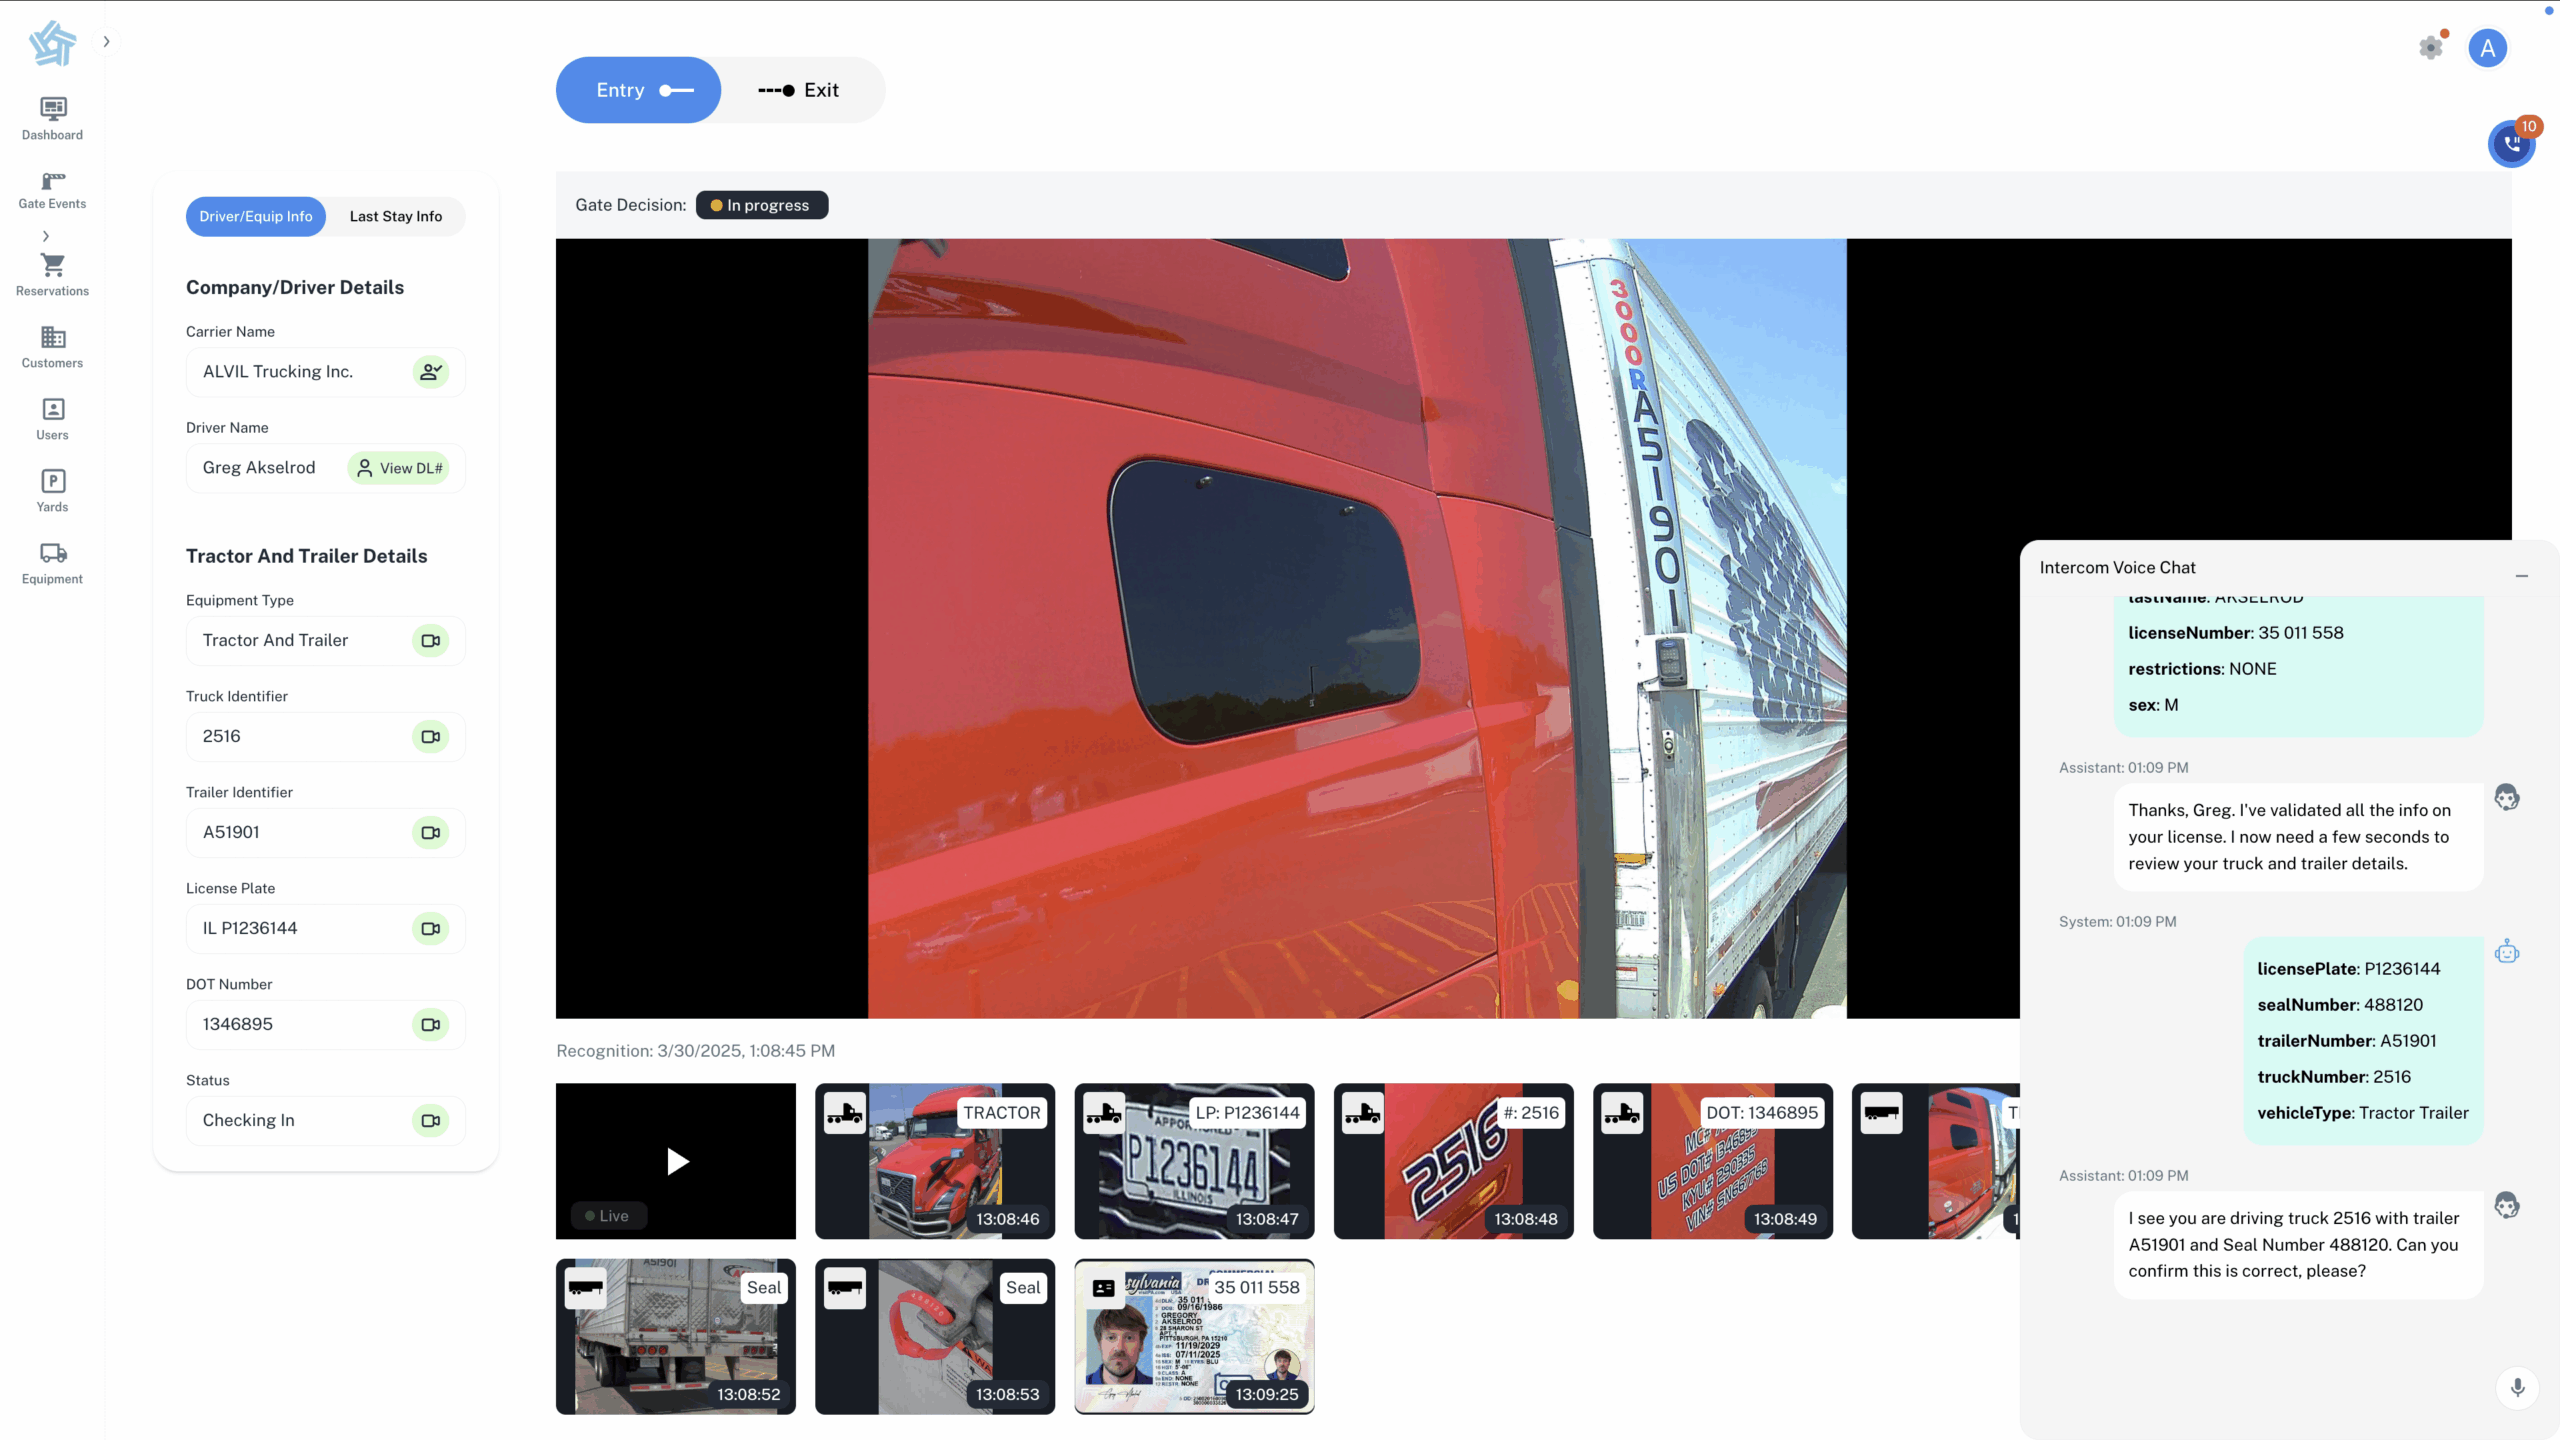
Task: Click the Equipment Type field Tractor And Trailer
Action: point(326,641)
